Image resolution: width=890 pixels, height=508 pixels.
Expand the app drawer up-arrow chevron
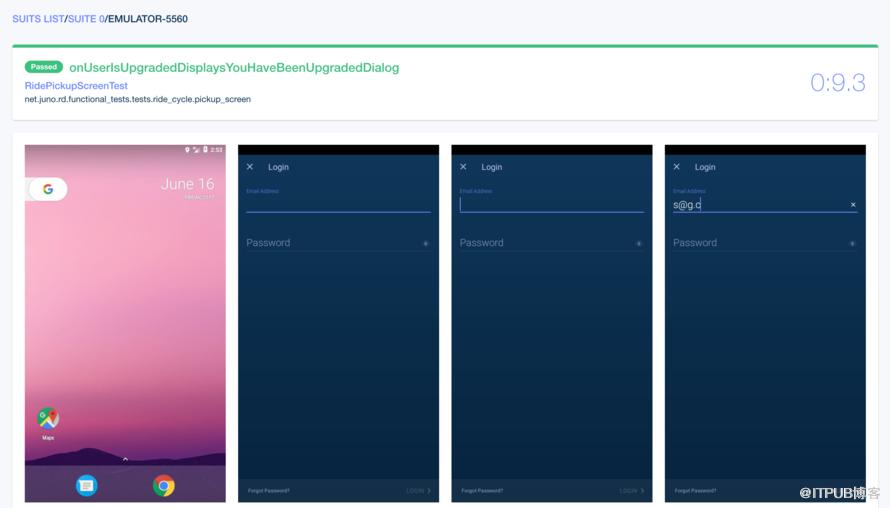pyautogui.click(x=125, y=459)
